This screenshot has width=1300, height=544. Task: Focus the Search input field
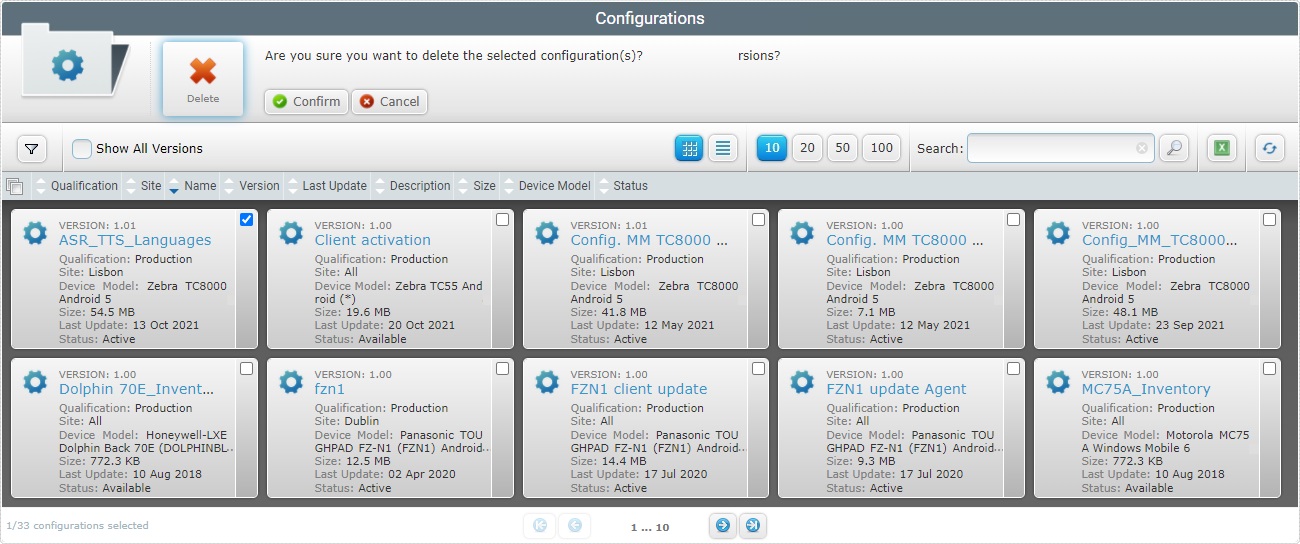pos(1052,148)
